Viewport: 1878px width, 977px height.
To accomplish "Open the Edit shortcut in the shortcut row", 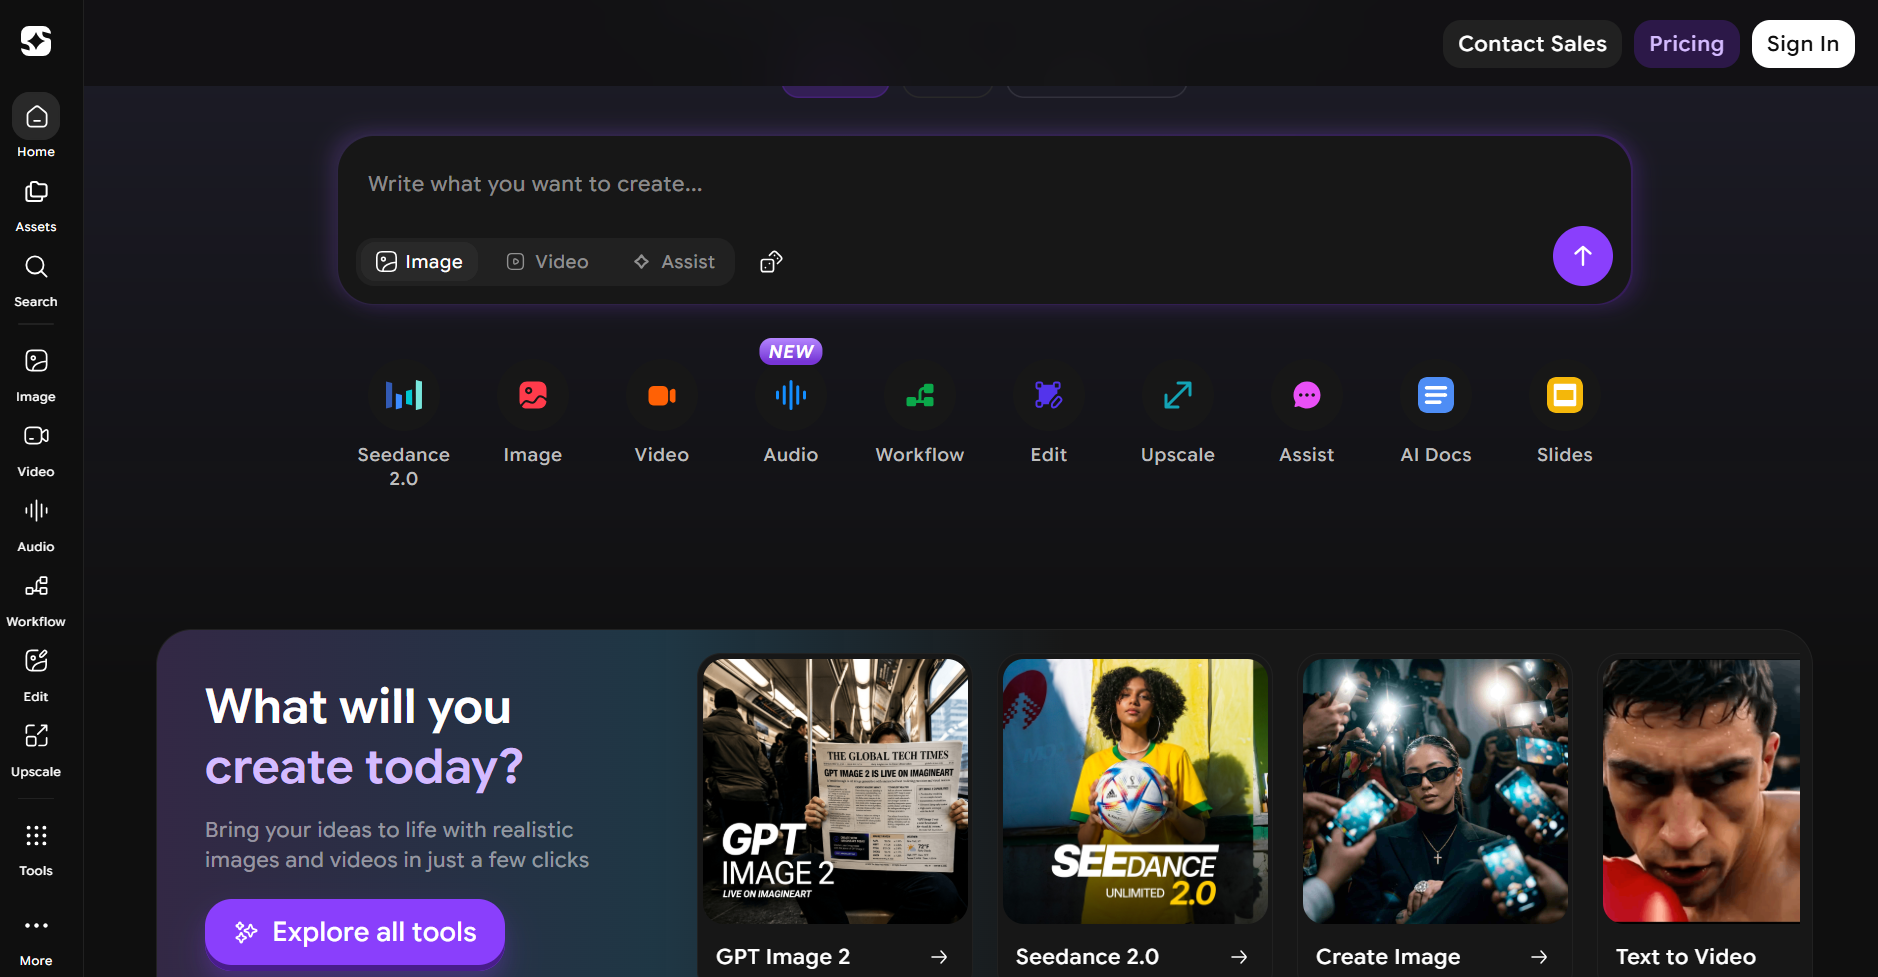I will click(1049, 414).
